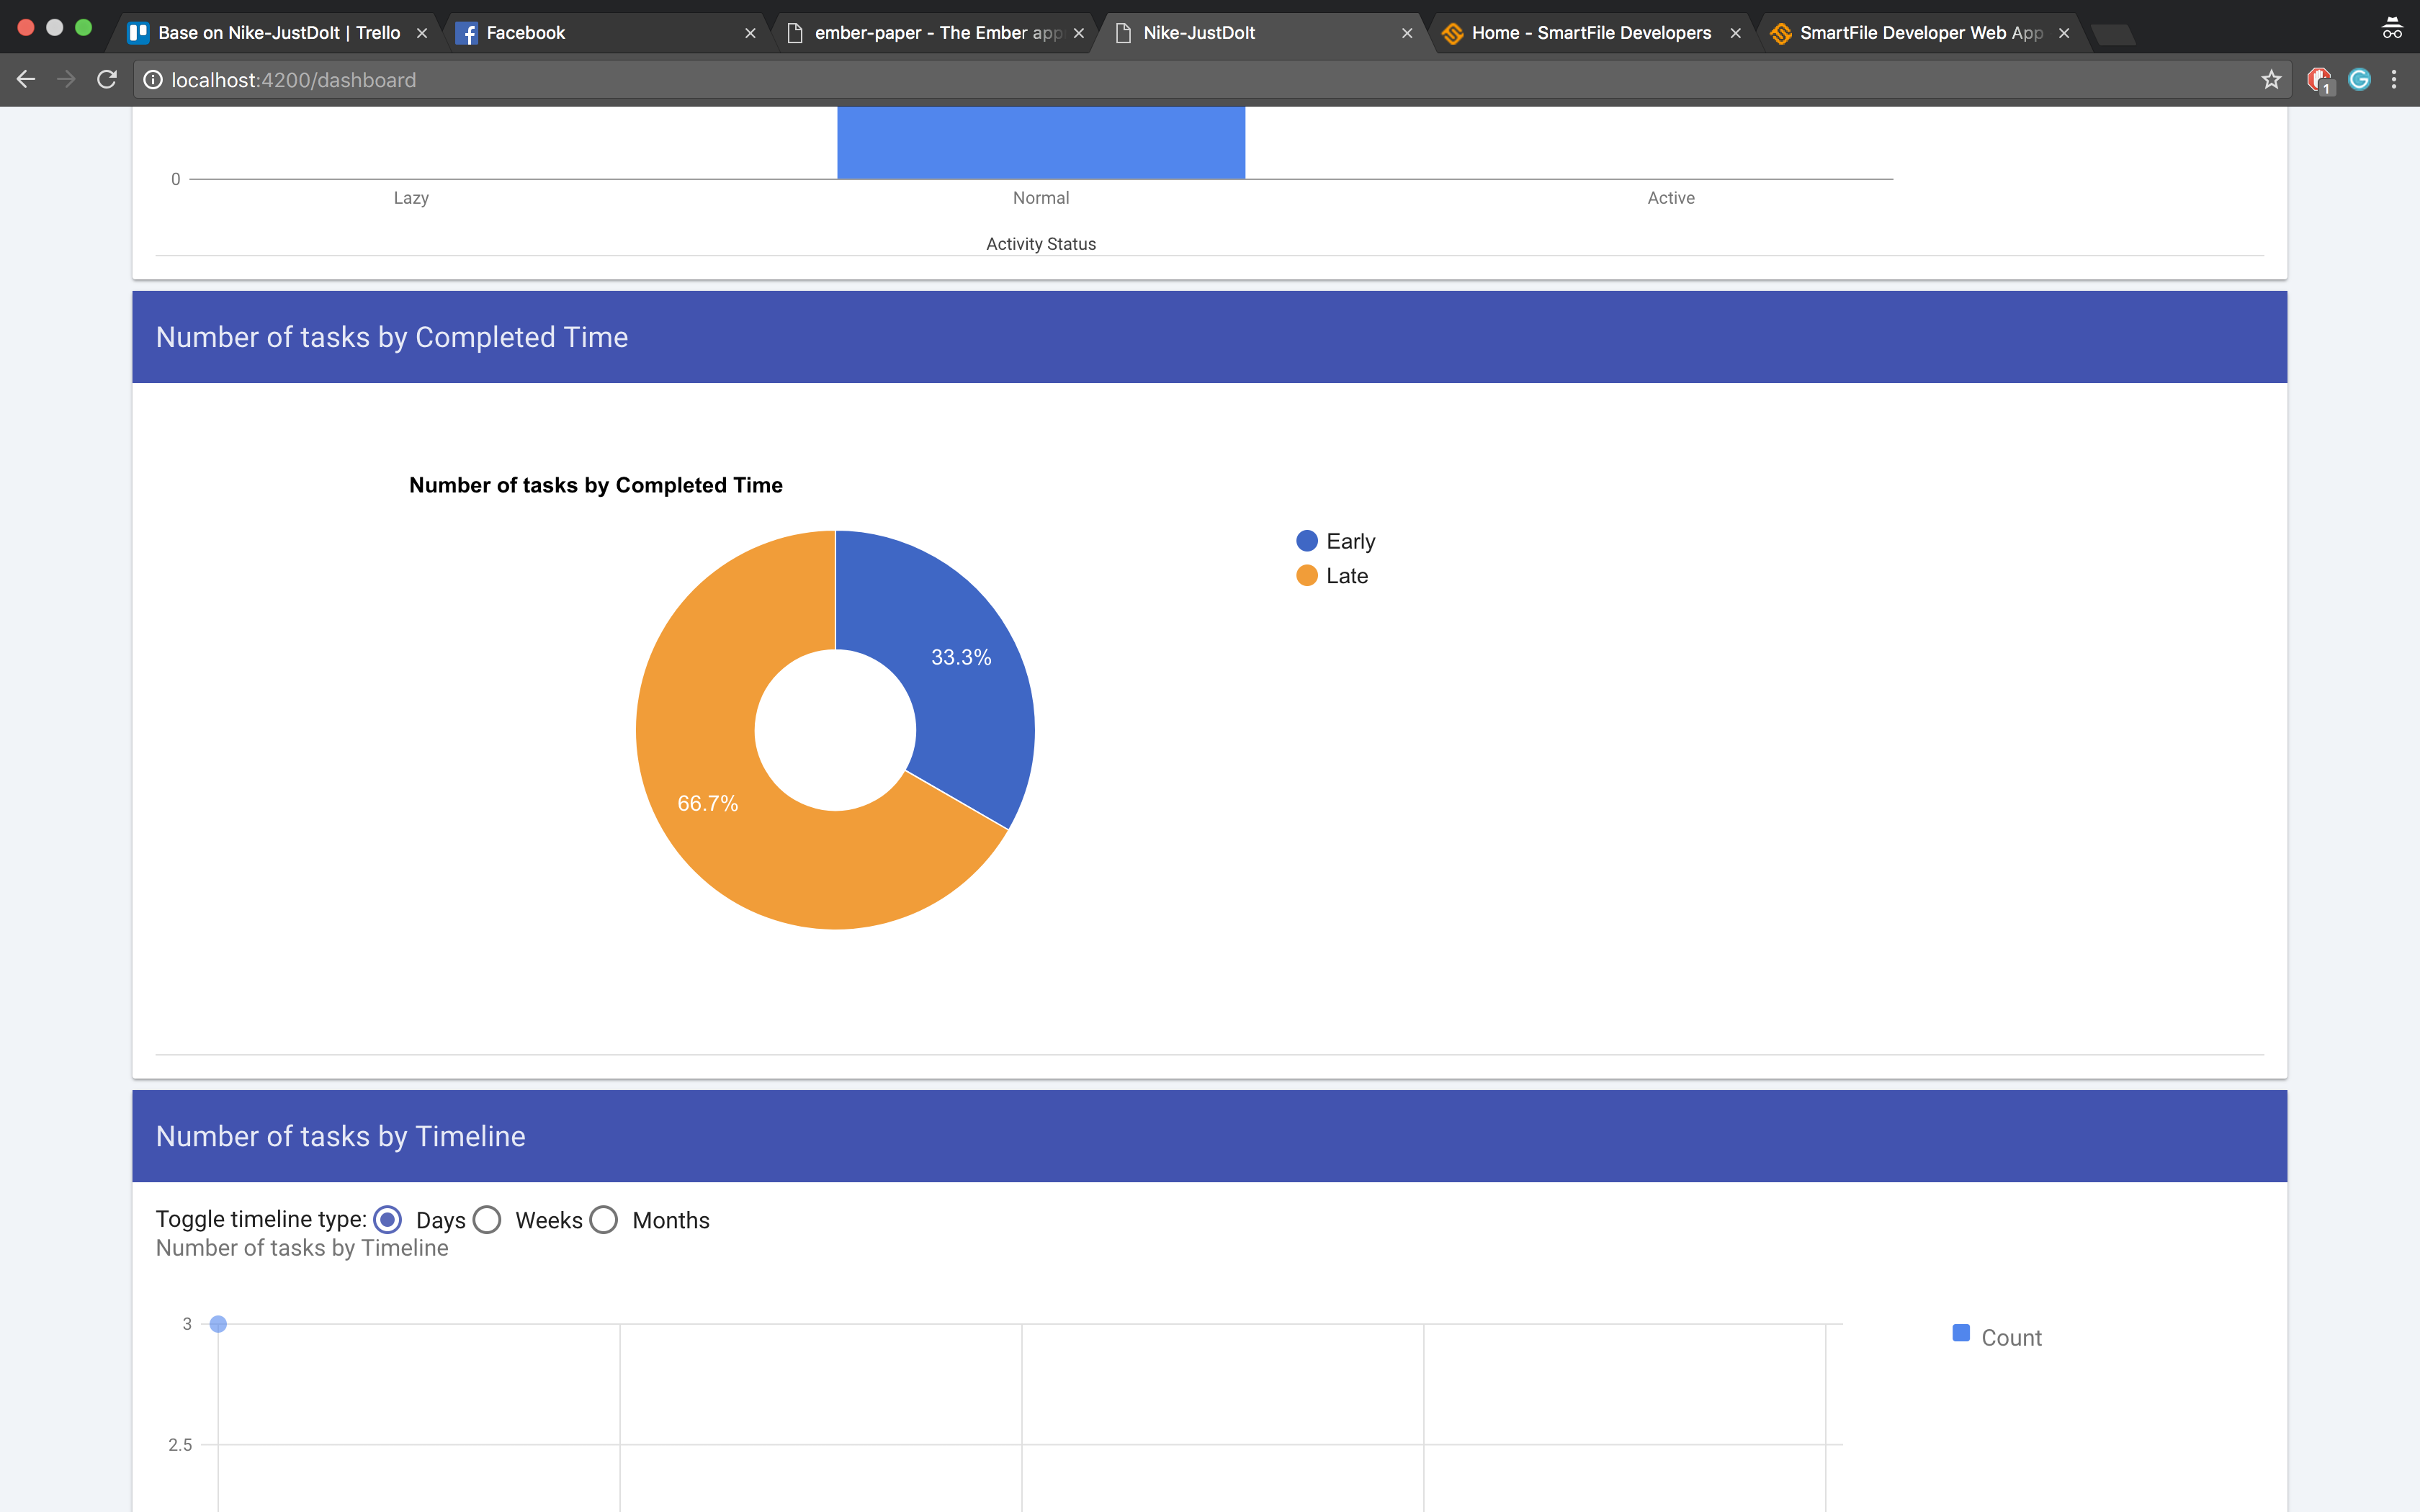Reload the dashboard page
This screenshot has width=2420, height=1512.
(107, 80)
